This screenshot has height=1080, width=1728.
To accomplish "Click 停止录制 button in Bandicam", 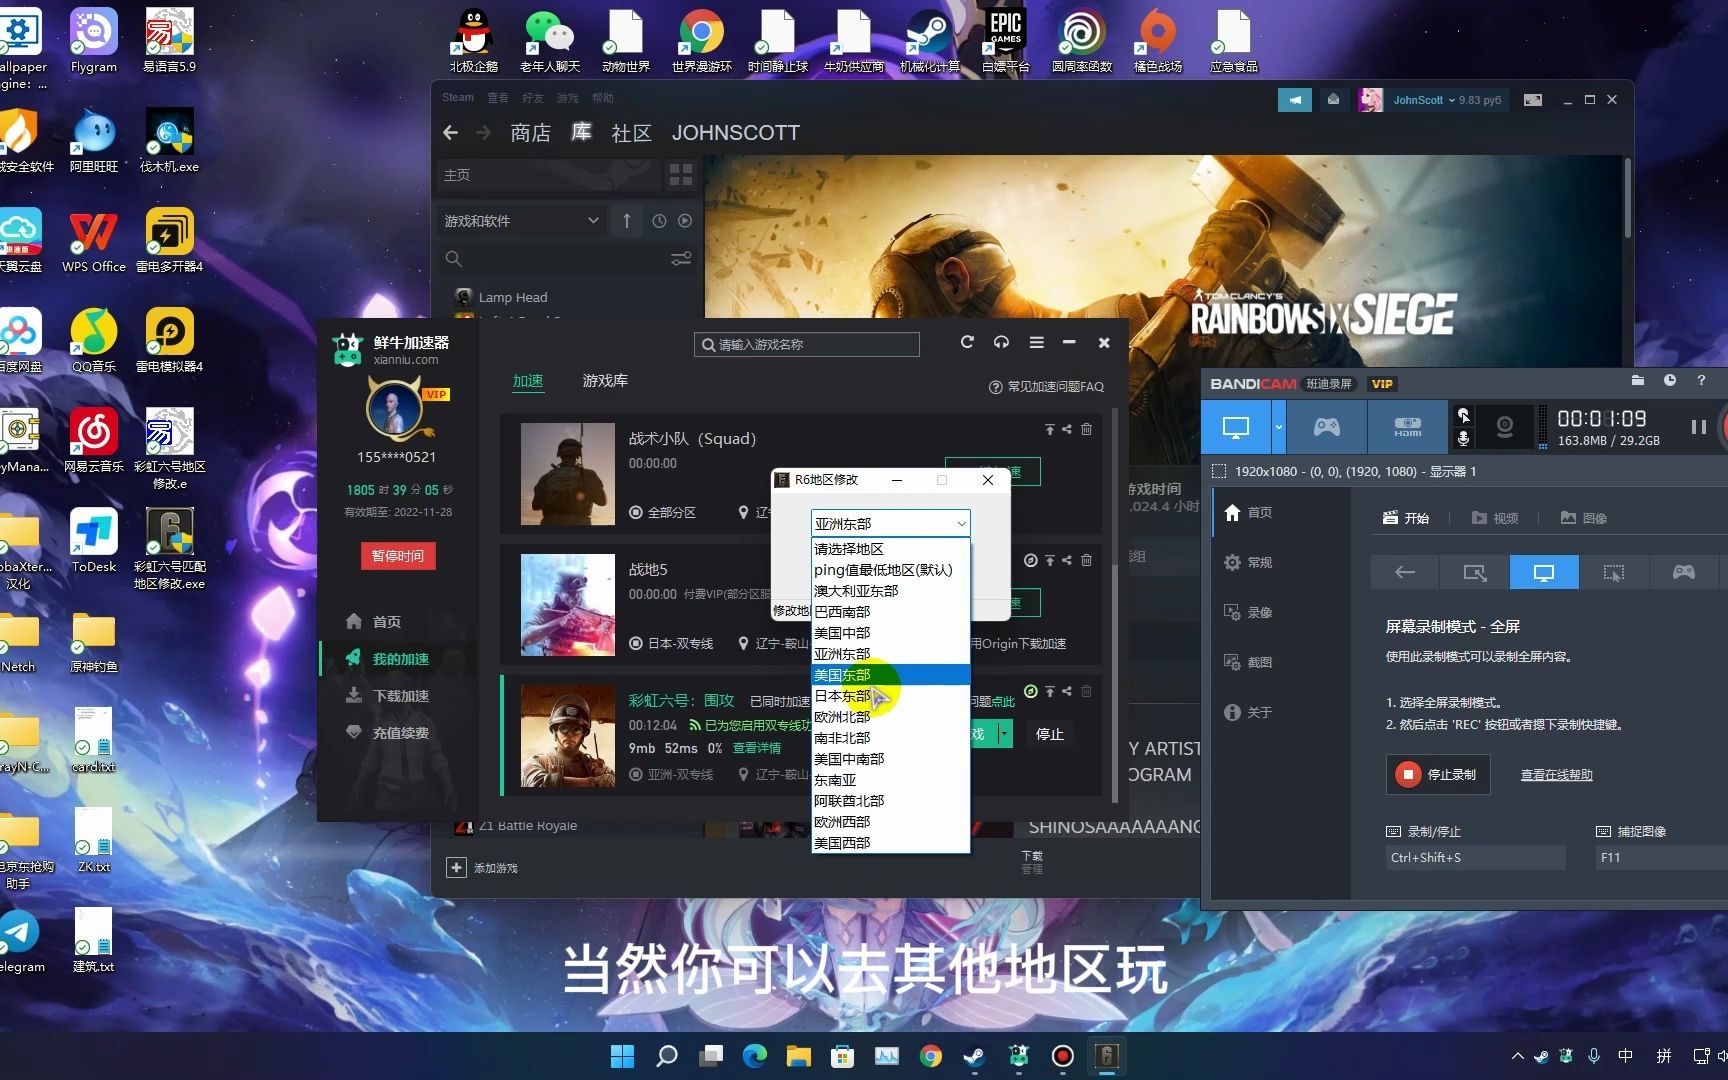I will point(1438,775).
